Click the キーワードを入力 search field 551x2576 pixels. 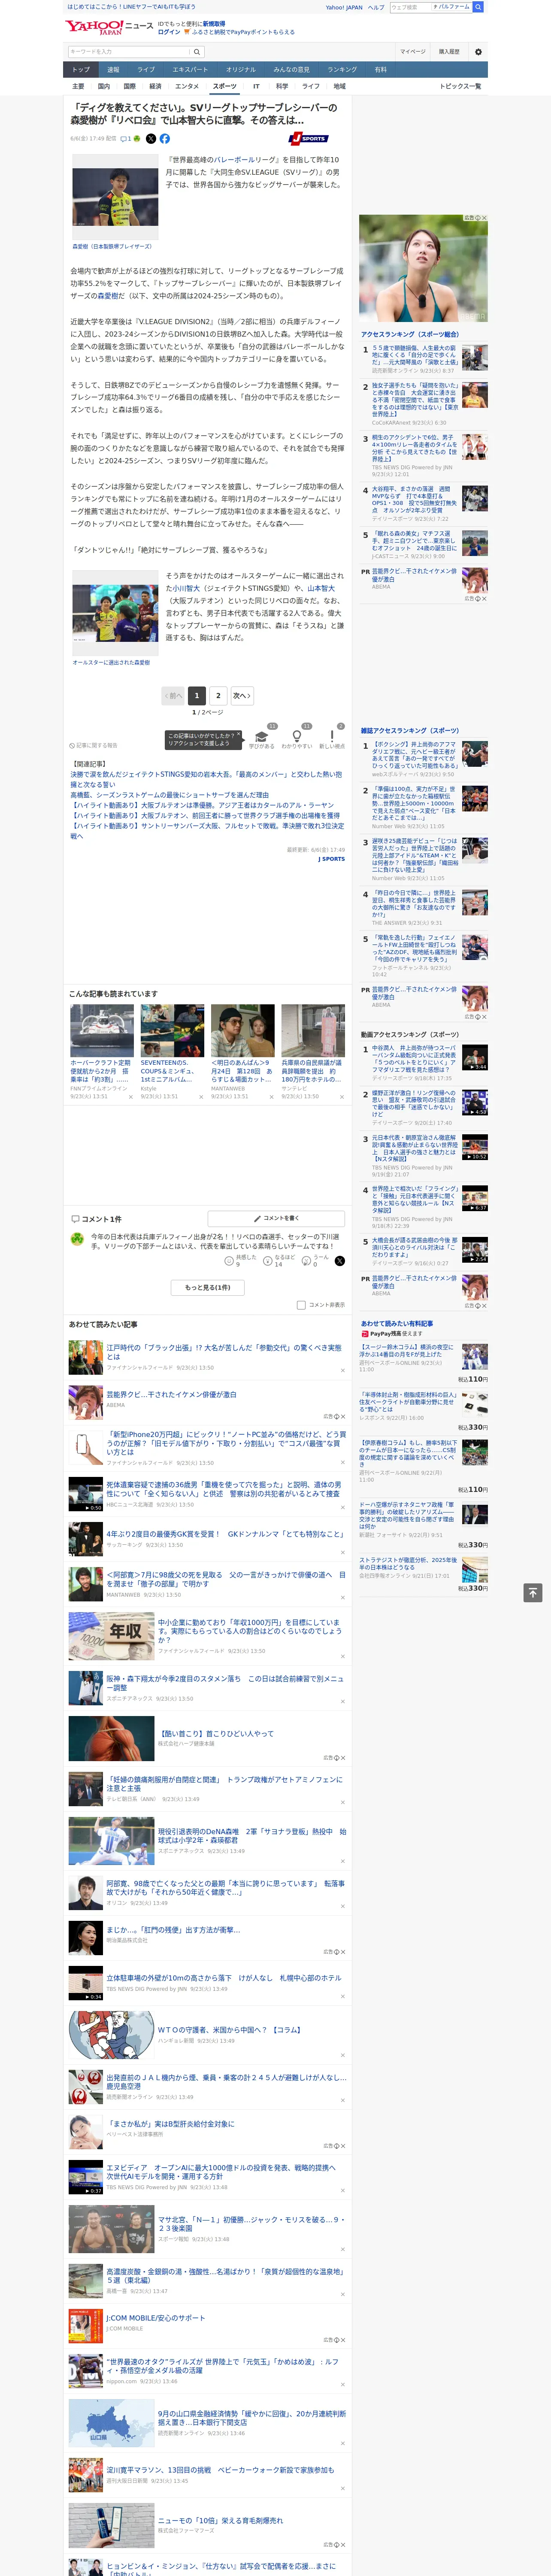[130, 52]
